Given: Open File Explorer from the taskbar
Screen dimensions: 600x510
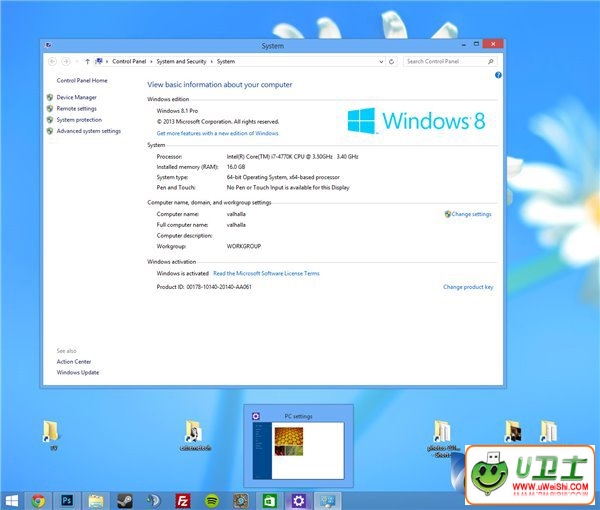Looking at the screenshot, I should pyautogui.click(x=96, y=500).
